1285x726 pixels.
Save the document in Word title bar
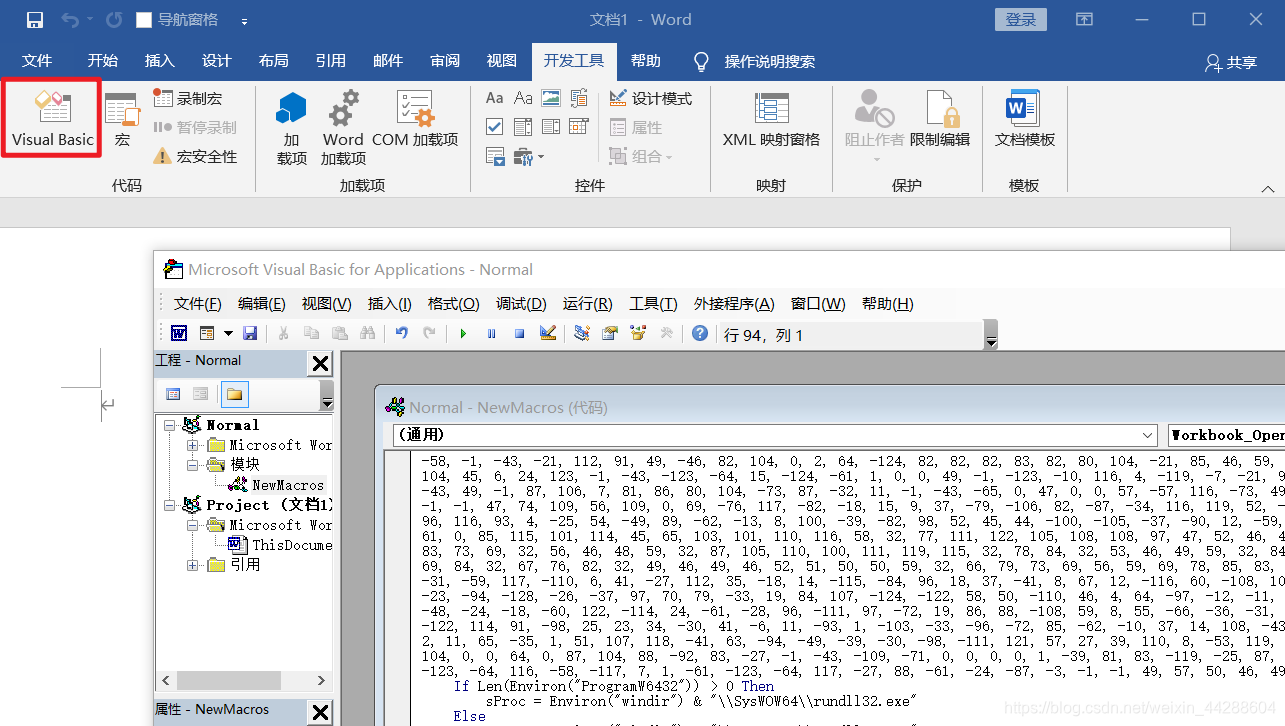coord(35,20)
